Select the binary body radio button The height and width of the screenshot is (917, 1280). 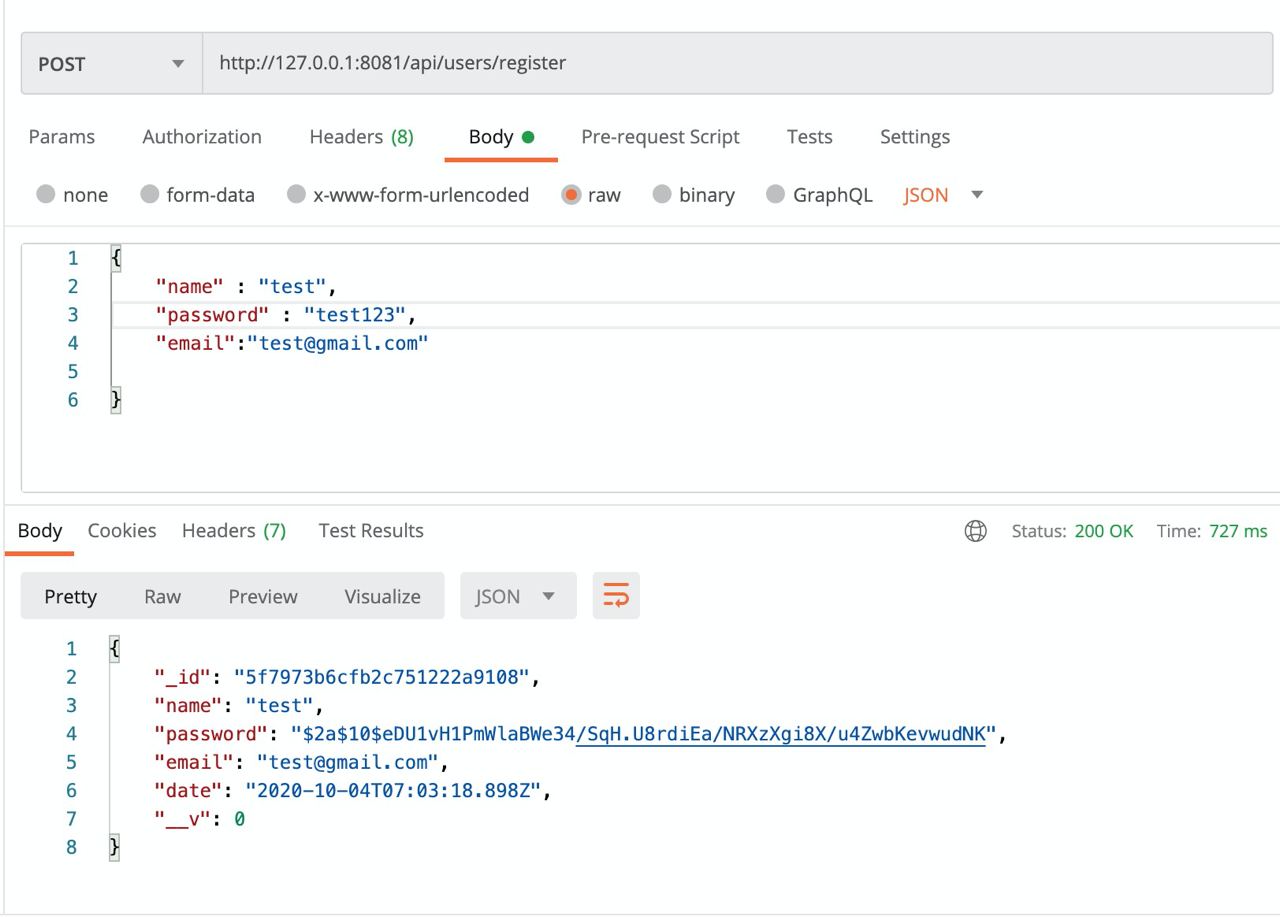click(662, 195)
